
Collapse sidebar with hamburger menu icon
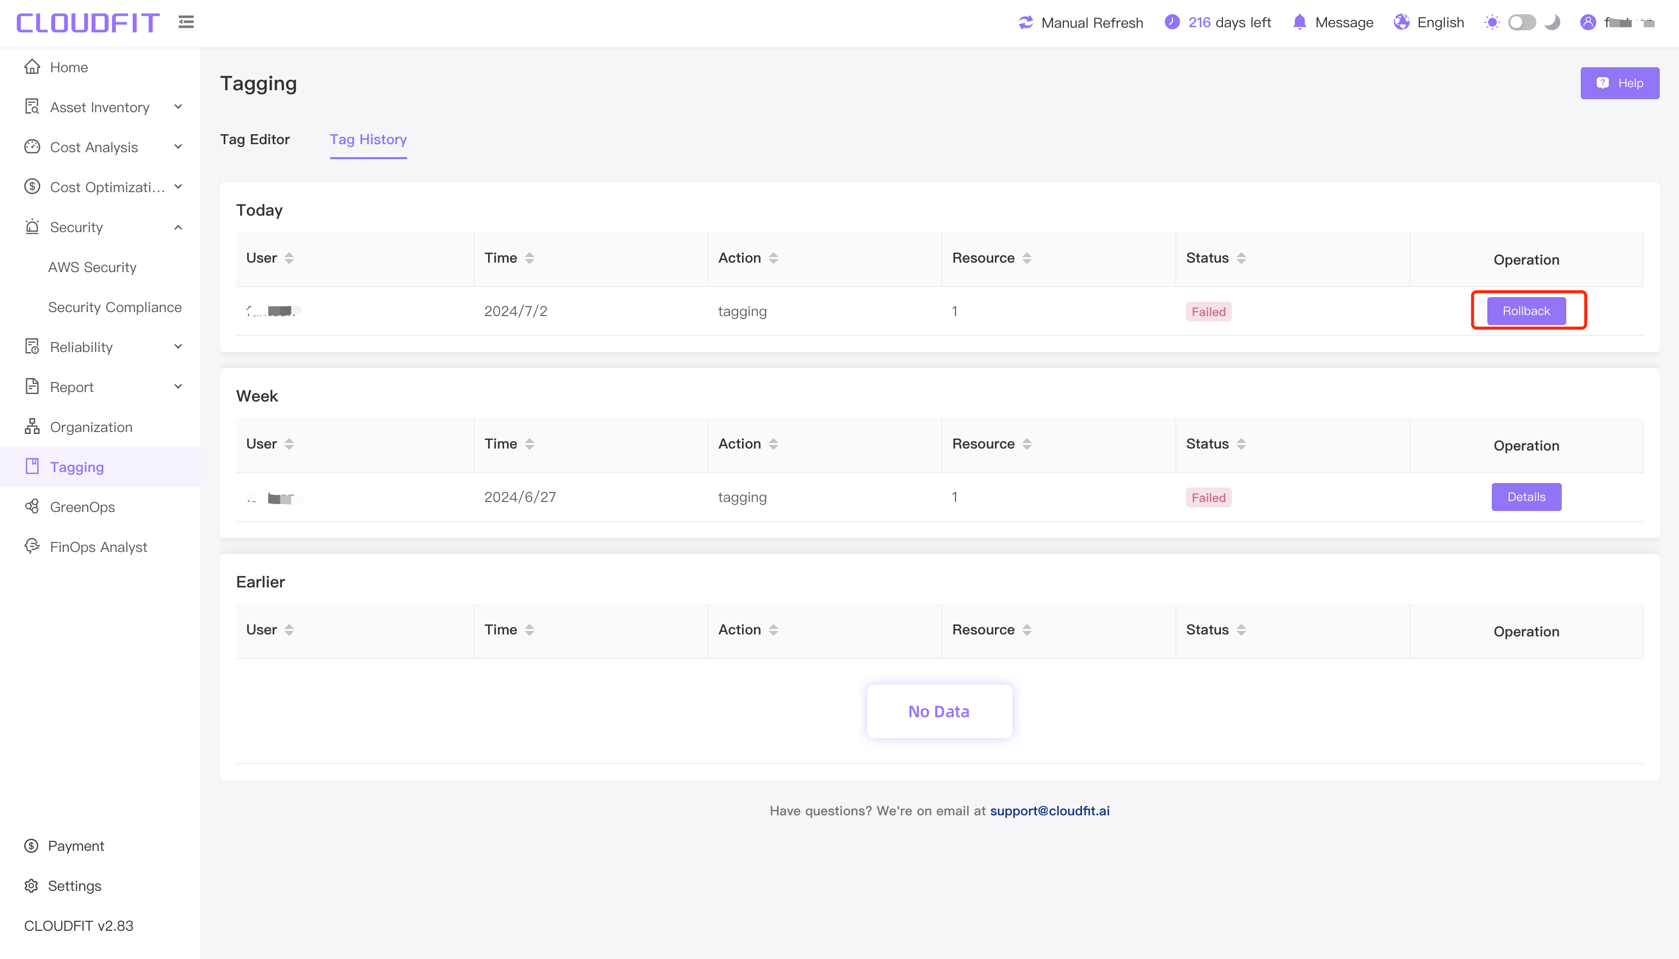click(x=186, y=22)
